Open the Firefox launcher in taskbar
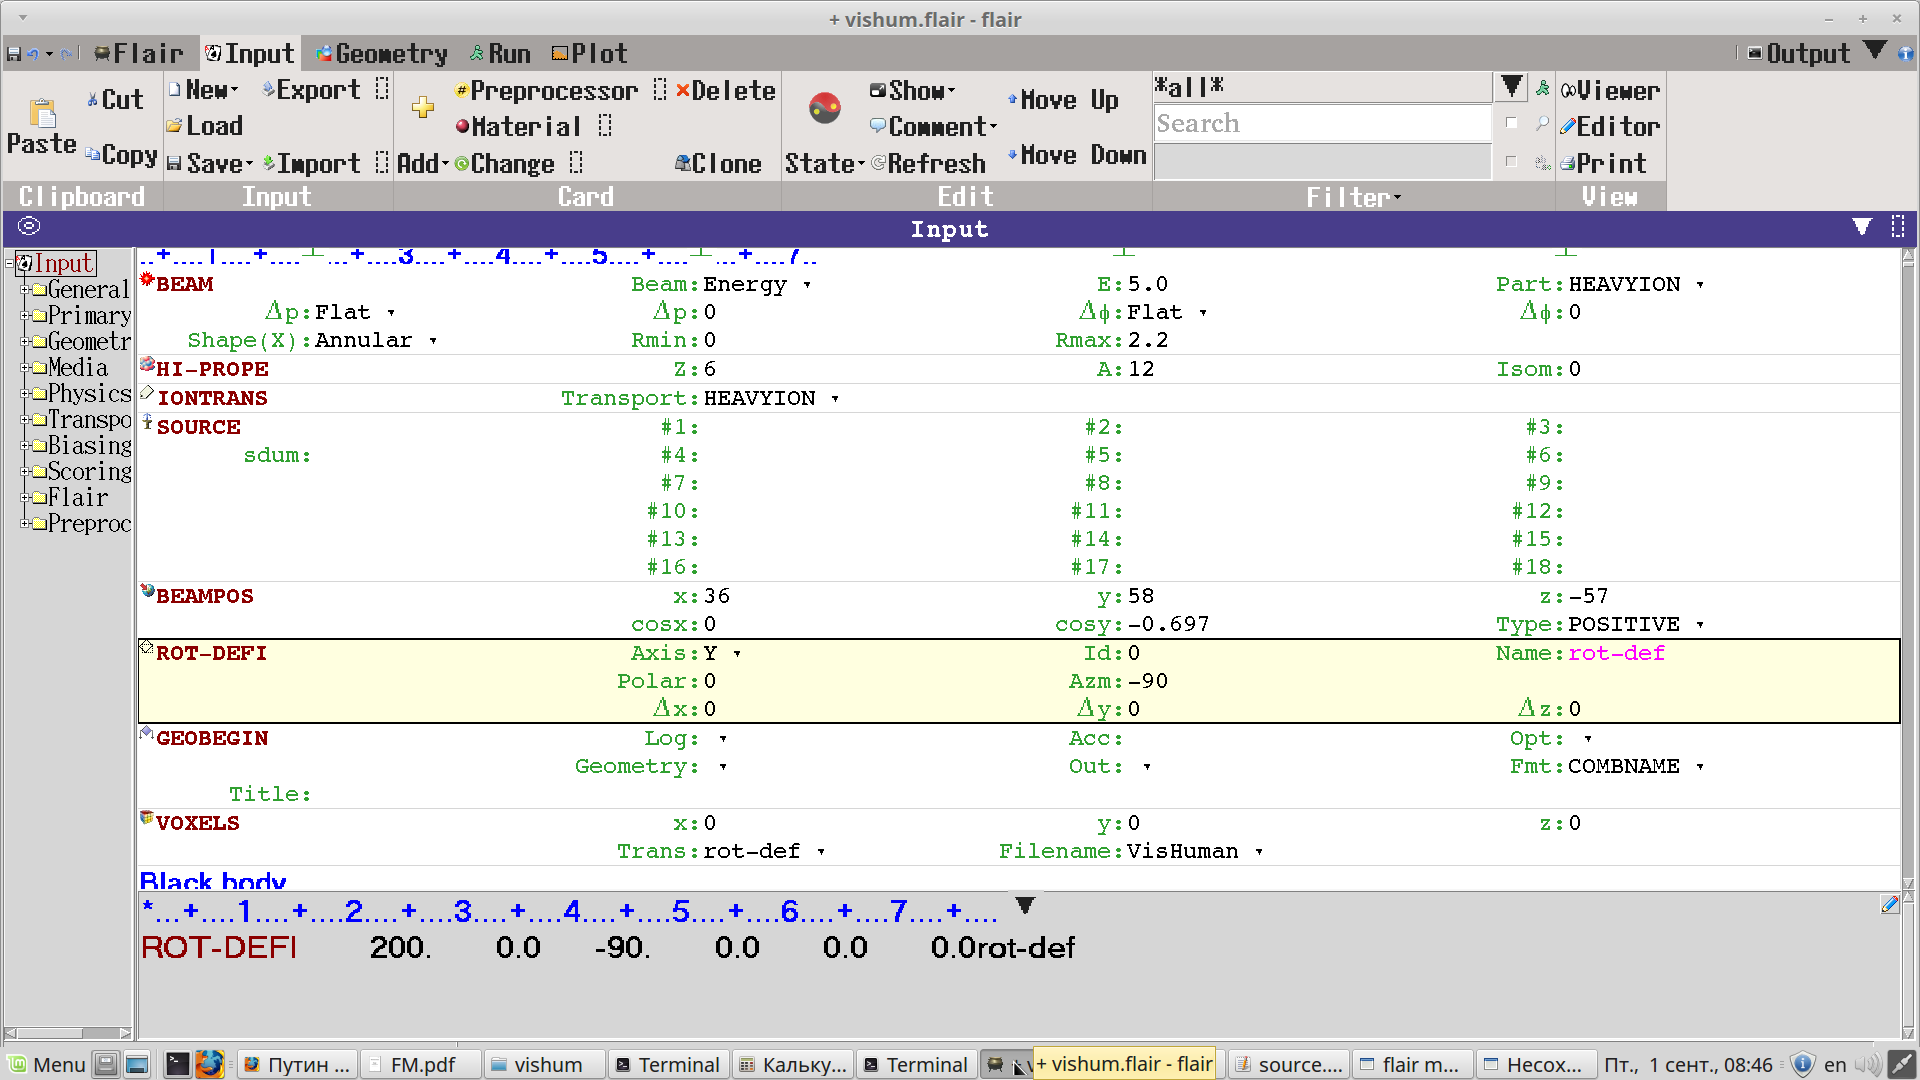Viewport: 1920px width, 1080px height. click(209, 1064)
